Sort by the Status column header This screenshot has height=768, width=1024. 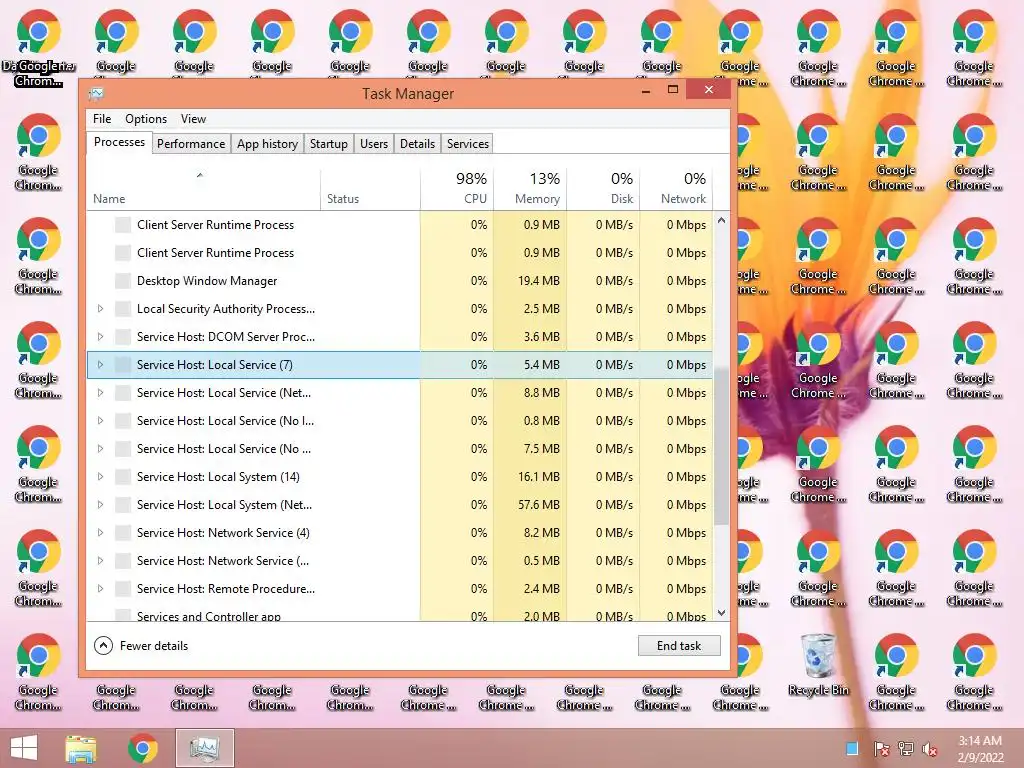[x=370, y=189]
